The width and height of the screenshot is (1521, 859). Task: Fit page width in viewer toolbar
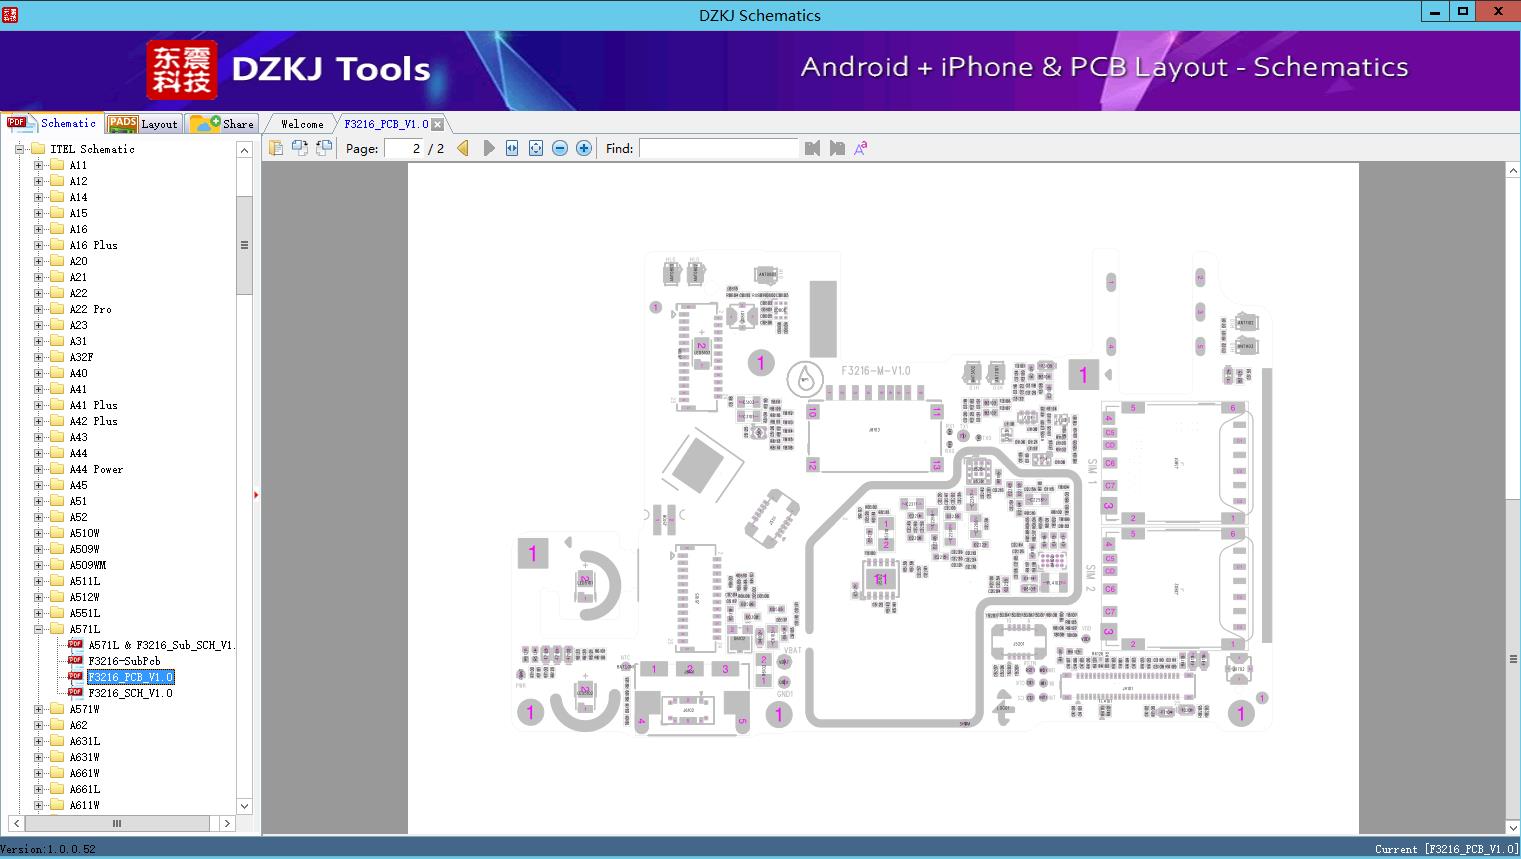pos(512,148)
